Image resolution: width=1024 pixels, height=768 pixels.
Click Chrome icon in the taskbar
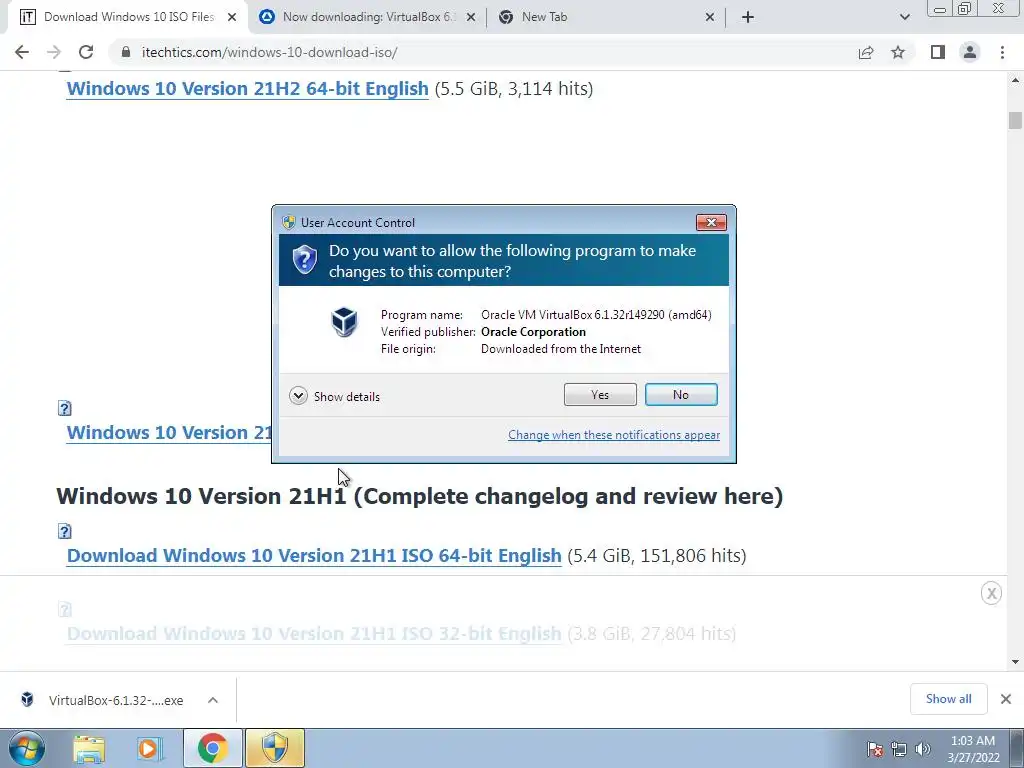coord(212,748)
